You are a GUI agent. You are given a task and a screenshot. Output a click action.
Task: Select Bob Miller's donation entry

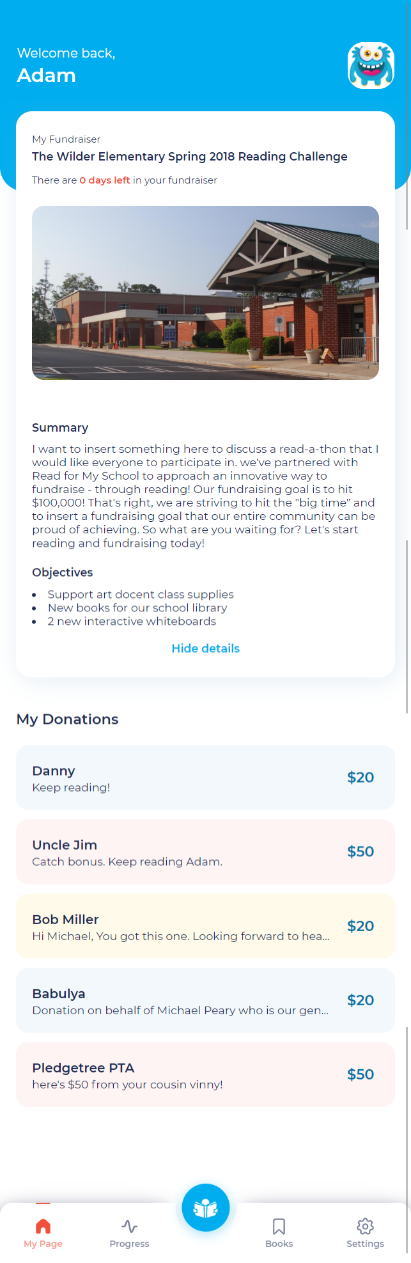click(x=206, y=926)
